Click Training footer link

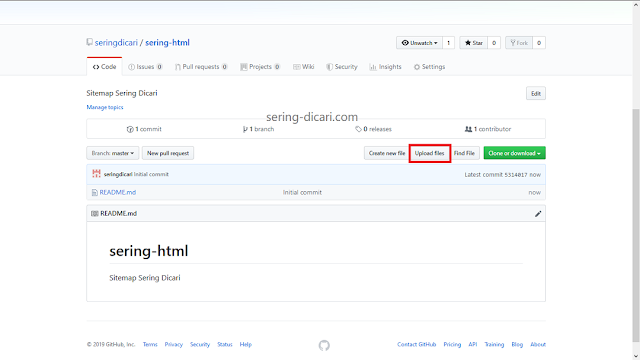(x=494, y=344)
